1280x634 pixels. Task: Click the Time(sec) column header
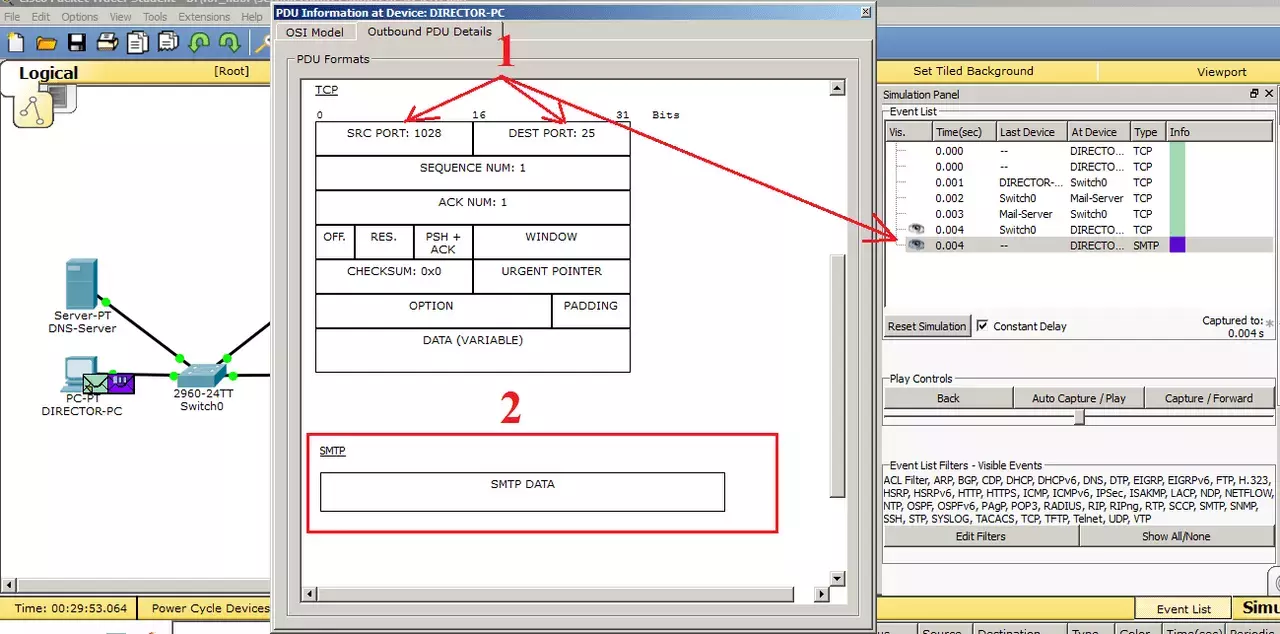click(x=962, y=132)
